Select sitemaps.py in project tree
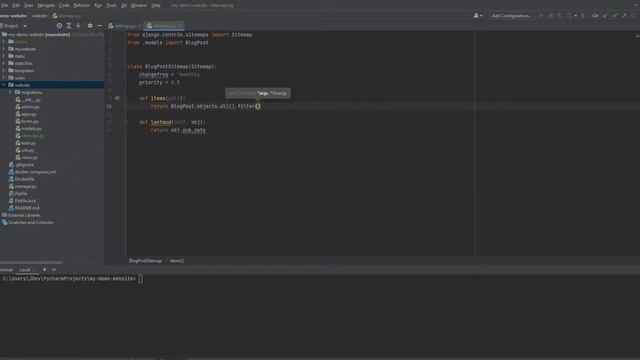The width and height of the screenshot is (640, 360). tap(30, 136)
